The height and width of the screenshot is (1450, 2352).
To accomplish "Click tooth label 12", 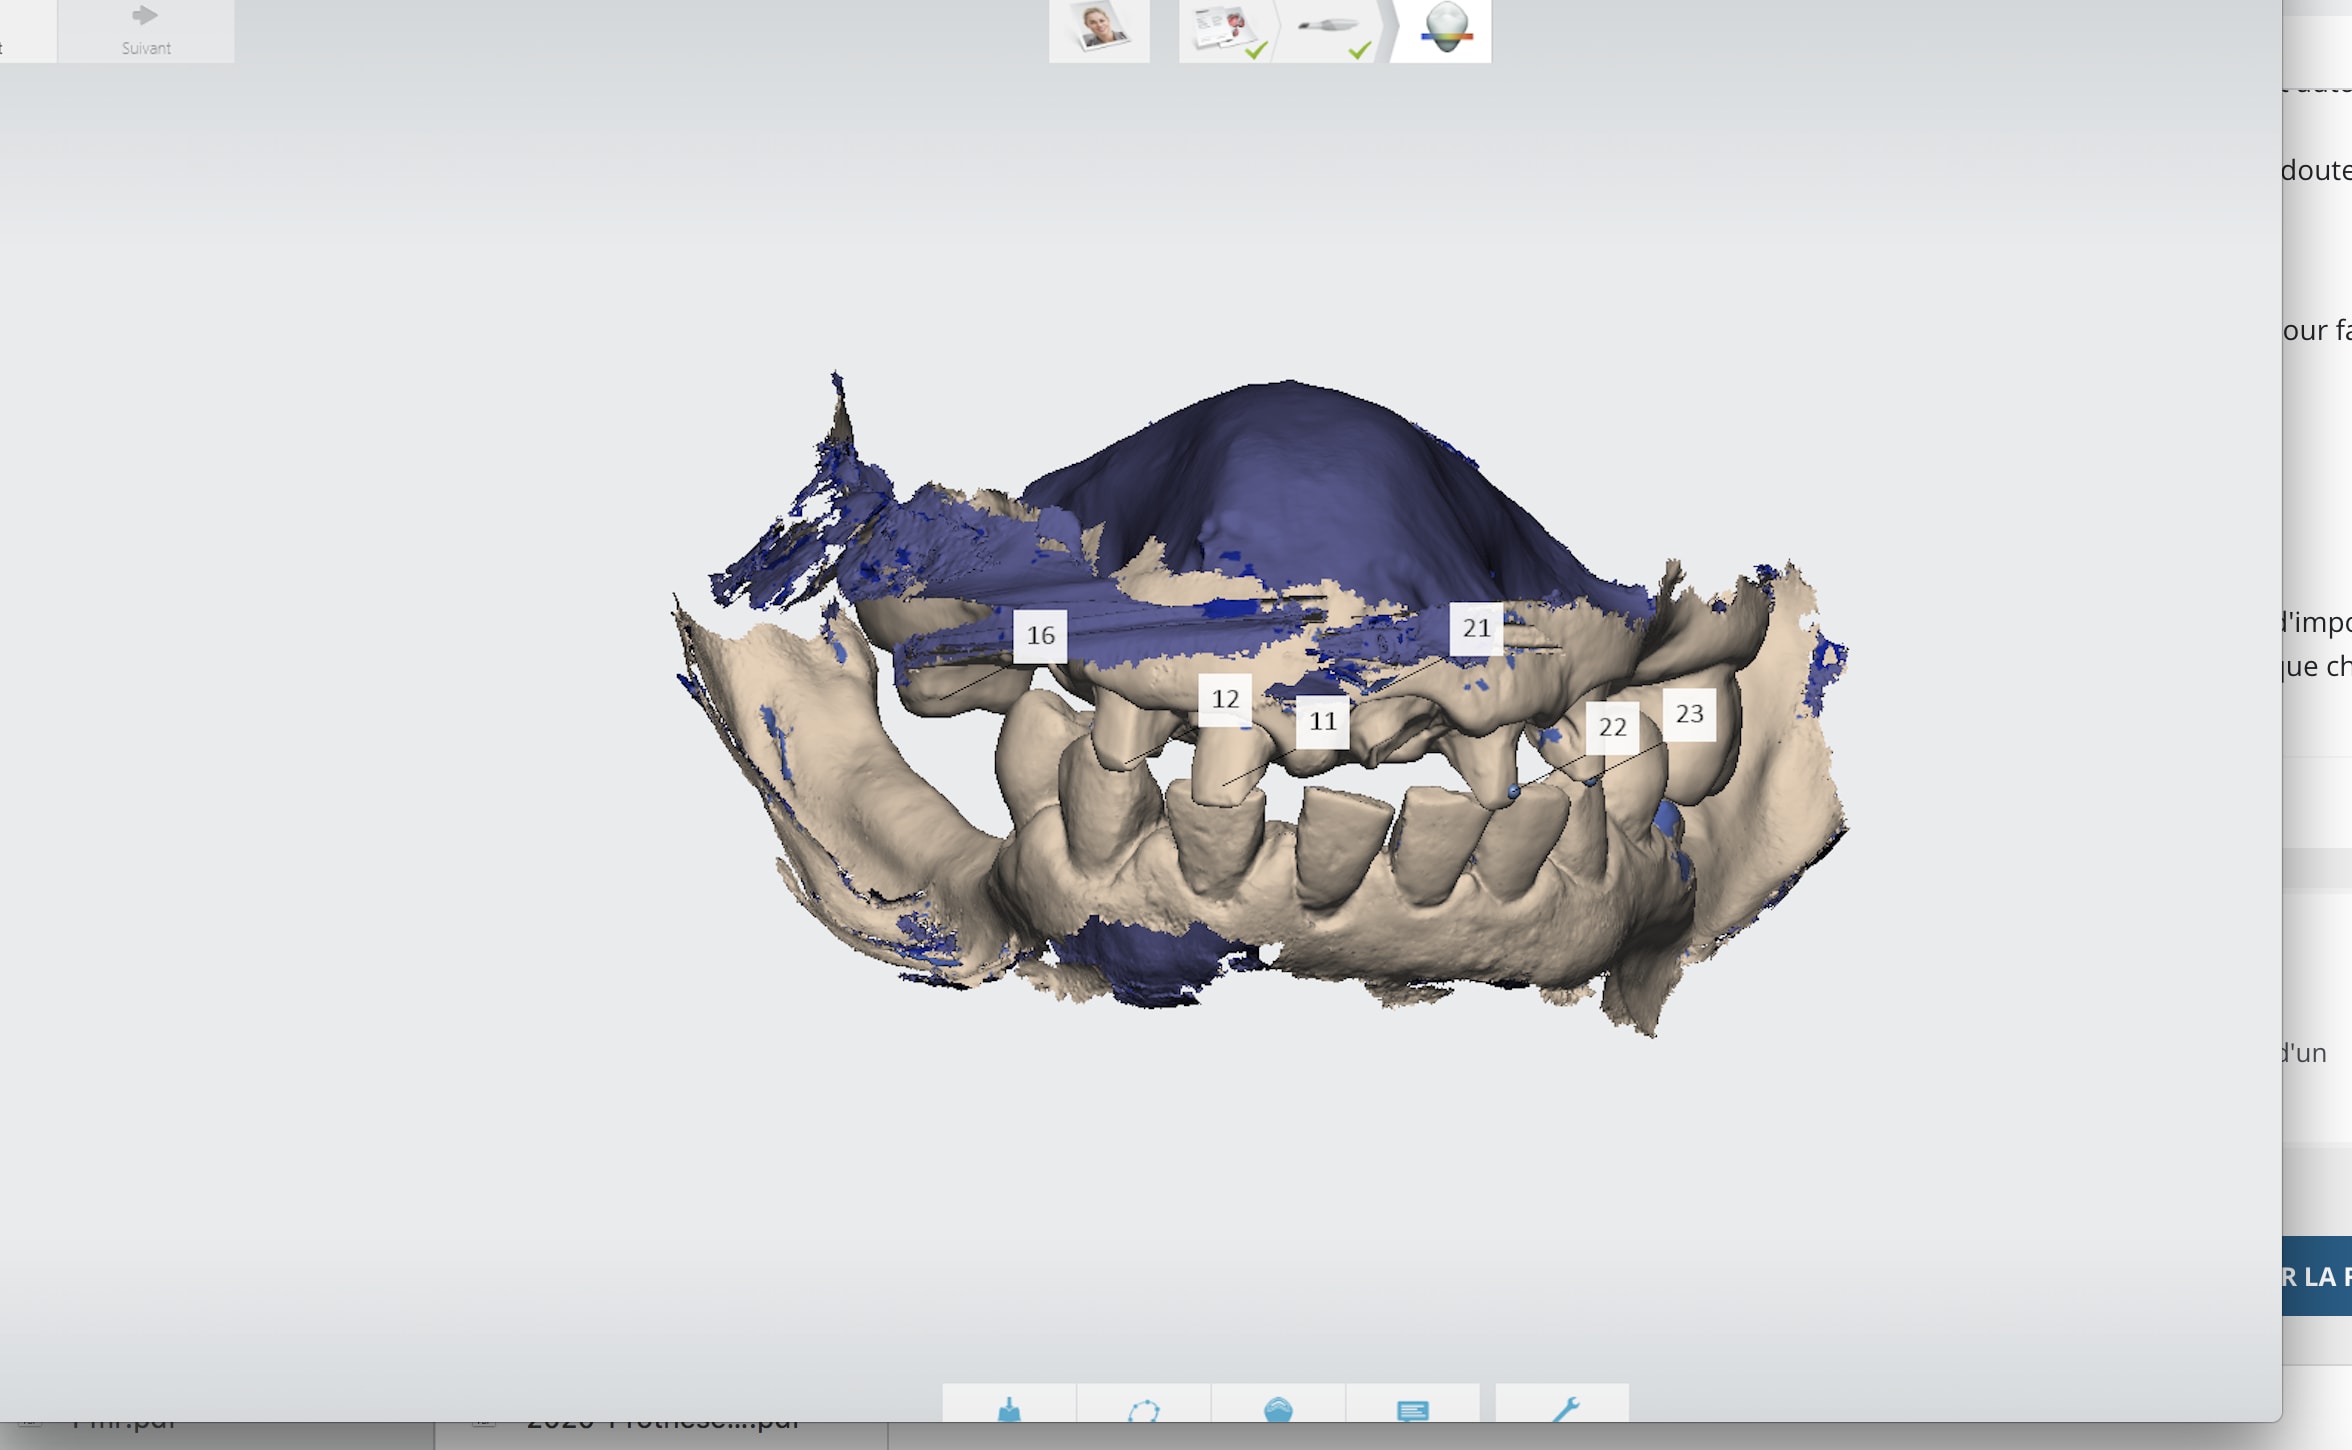I will point(1225,700).
